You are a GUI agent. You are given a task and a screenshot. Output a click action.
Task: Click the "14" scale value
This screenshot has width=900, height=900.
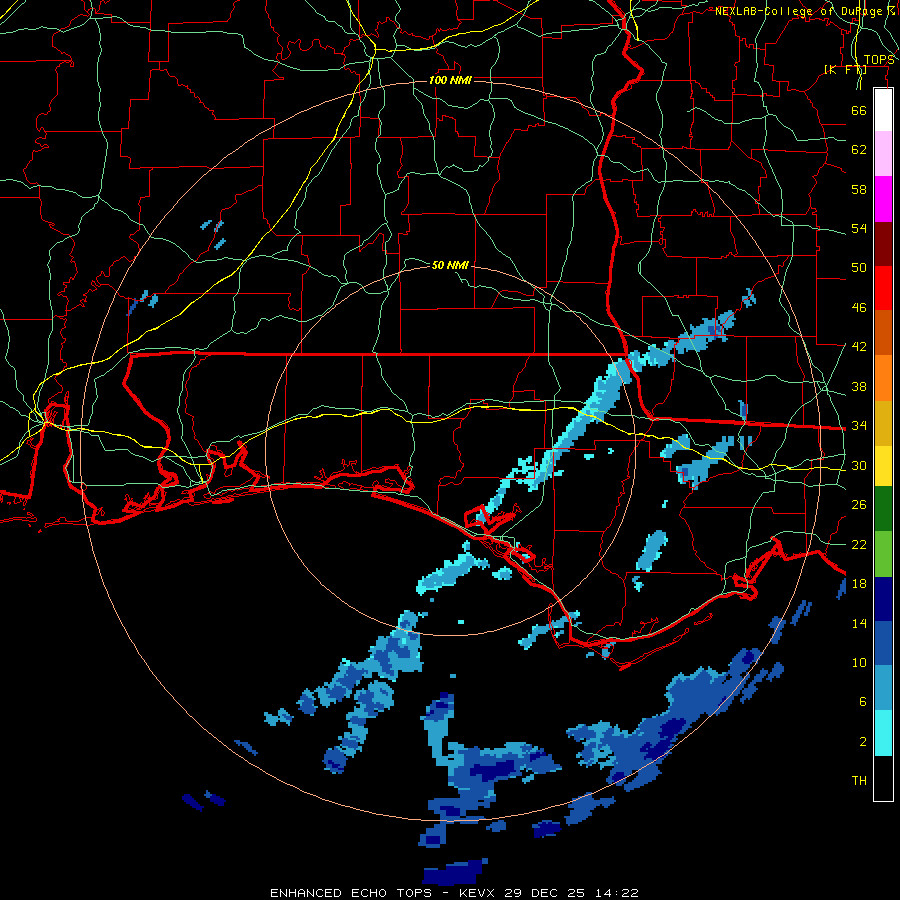click(x=859, y=623)
